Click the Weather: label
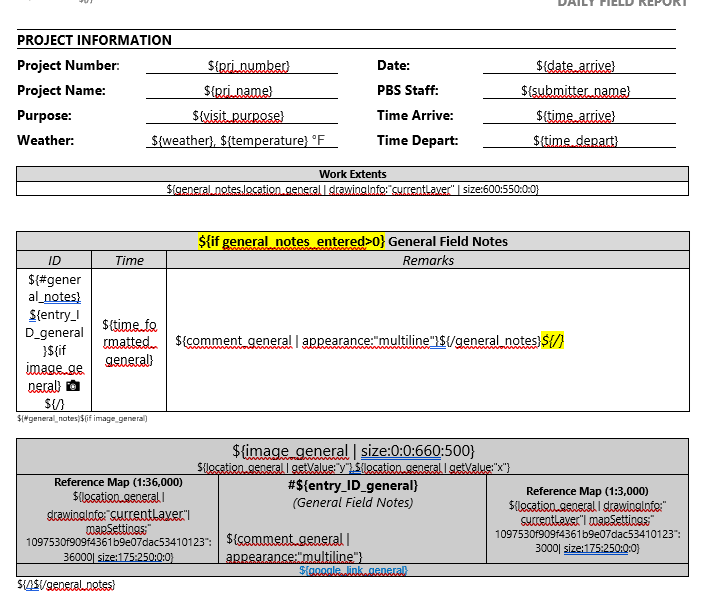 (45, 140)
